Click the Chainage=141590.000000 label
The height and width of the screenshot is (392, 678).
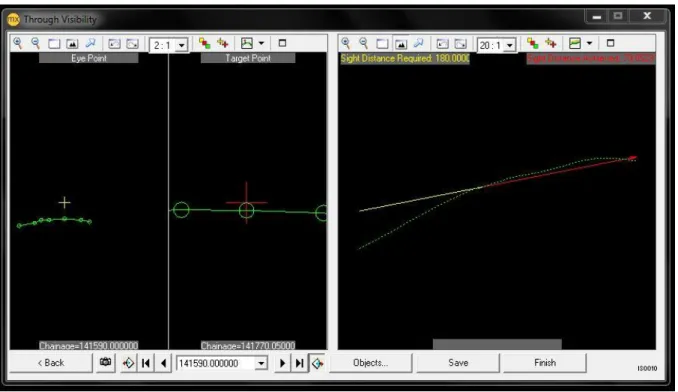[89, 346]
